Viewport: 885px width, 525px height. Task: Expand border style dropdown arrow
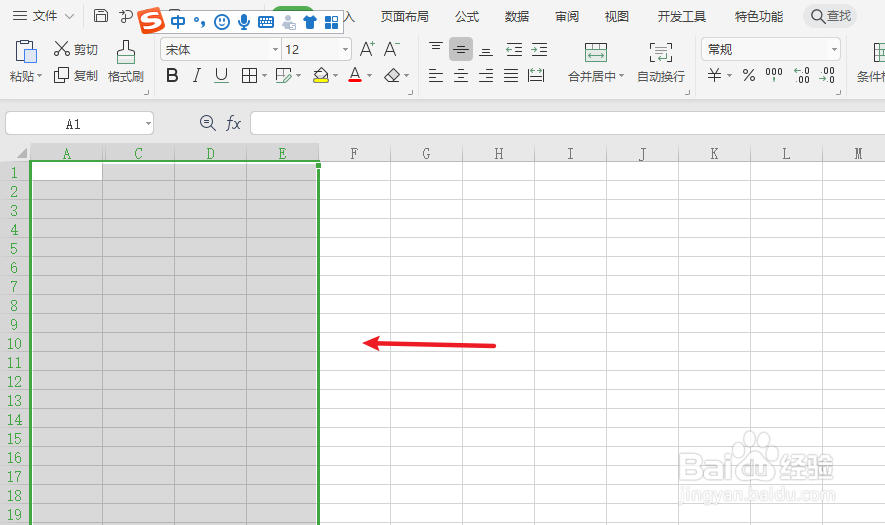coord(264,75)
